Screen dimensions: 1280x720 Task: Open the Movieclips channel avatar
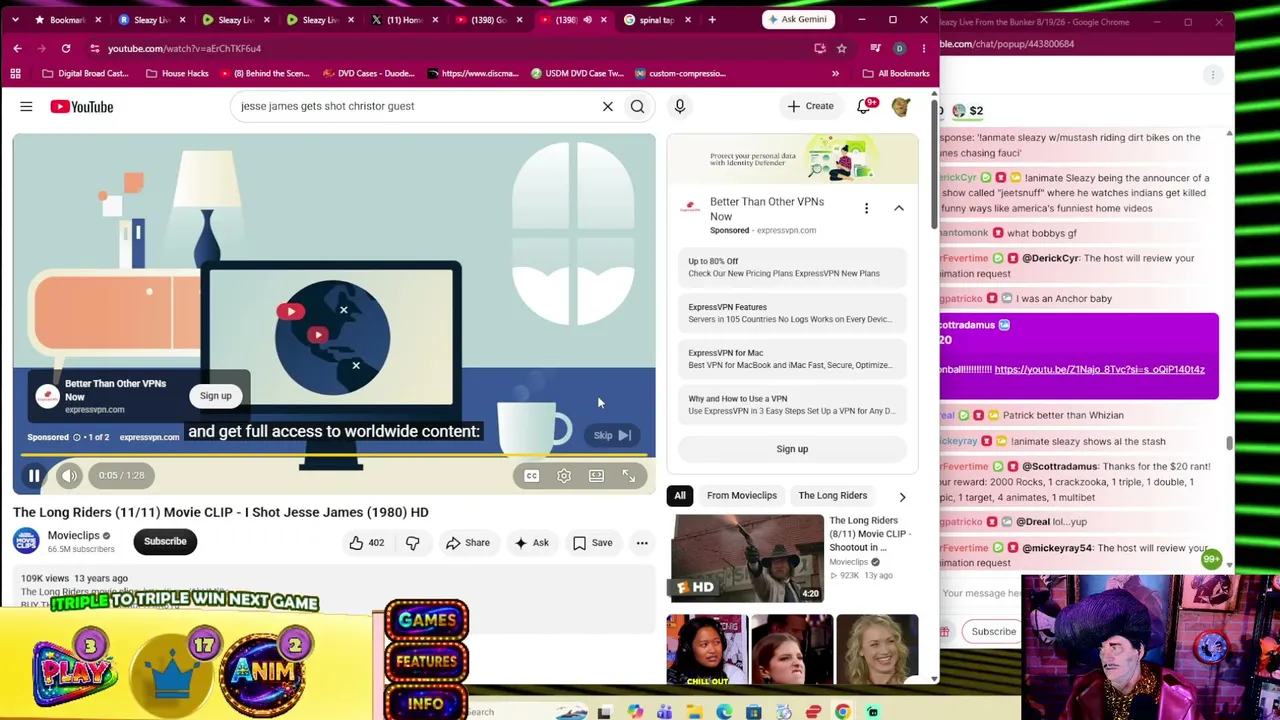point(26,541)
